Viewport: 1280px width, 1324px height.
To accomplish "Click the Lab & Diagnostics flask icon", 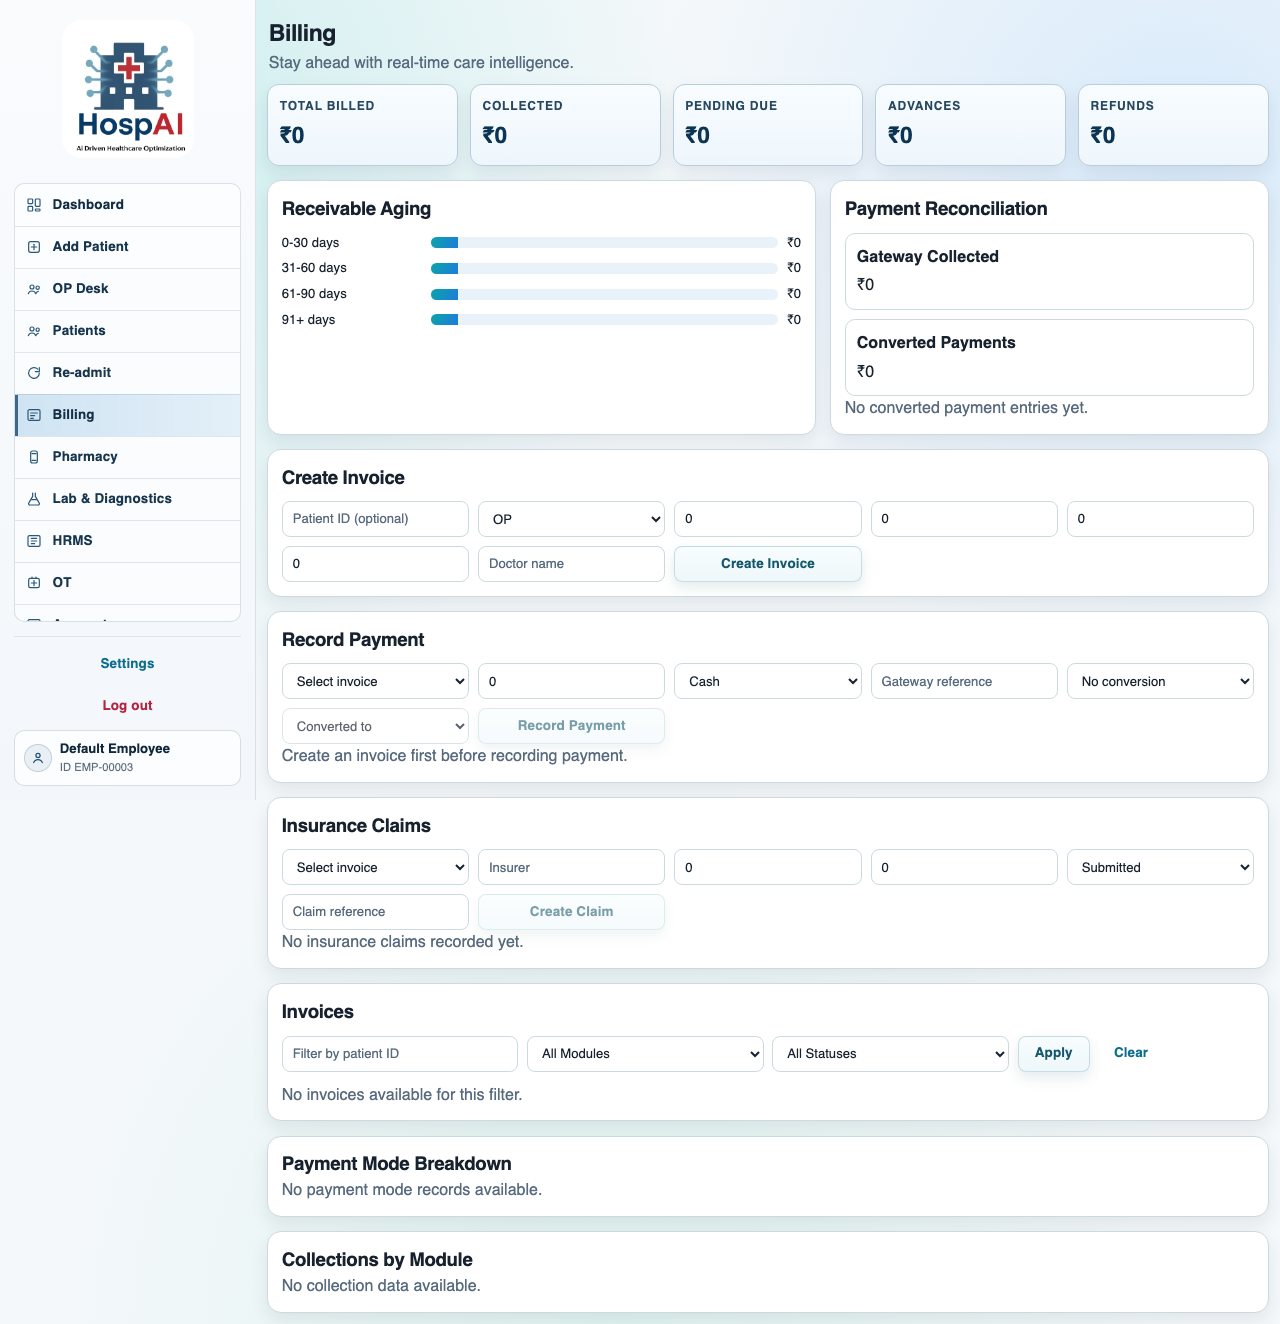I will click(34, 499).
